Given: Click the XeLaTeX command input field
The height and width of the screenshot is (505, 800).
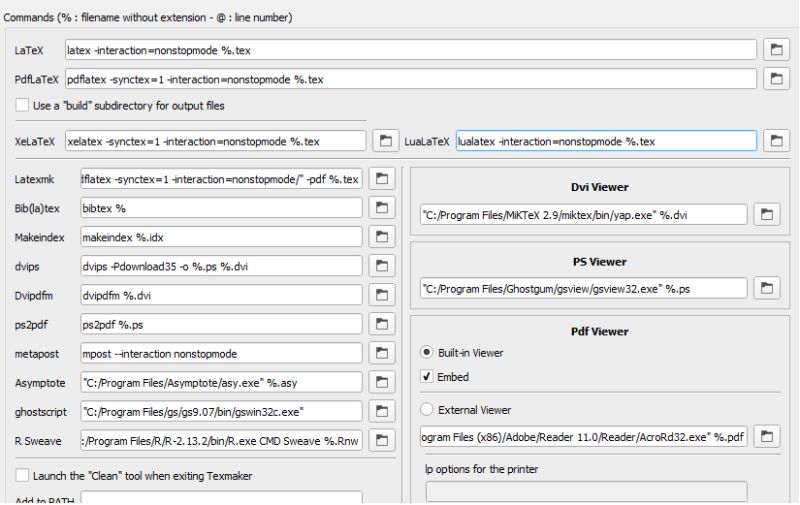Looking at the screenshot, I should coord(215,141).
